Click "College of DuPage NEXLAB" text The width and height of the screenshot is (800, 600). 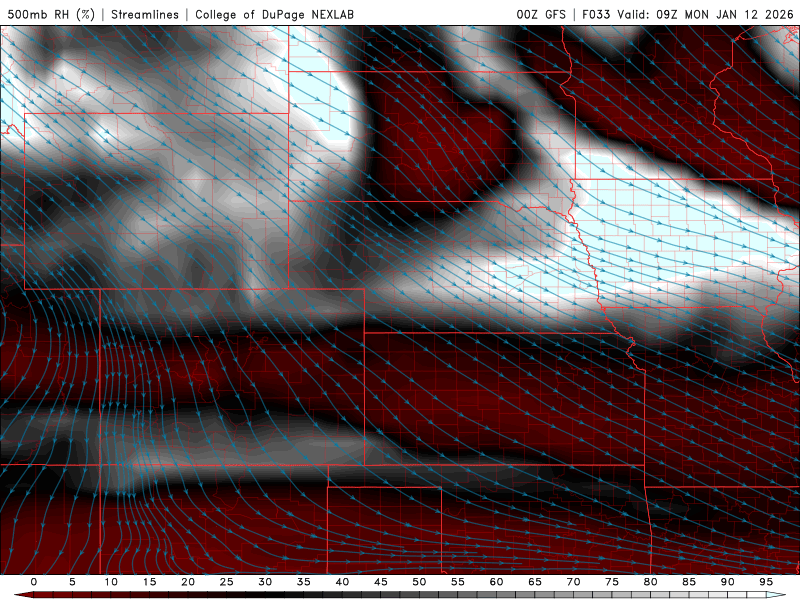274,14
